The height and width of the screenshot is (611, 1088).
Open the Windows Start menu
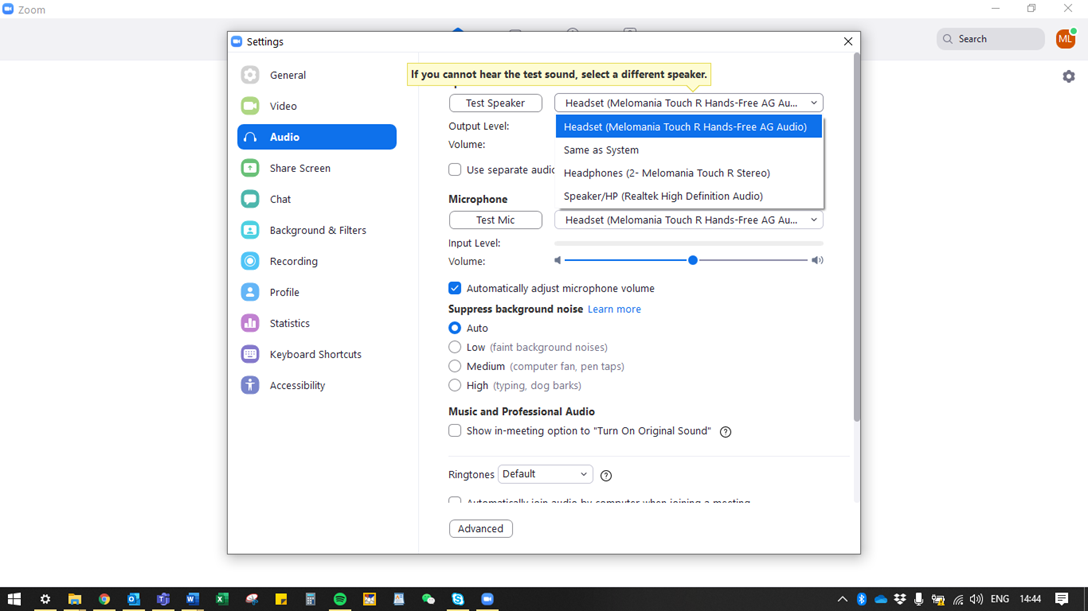click(14, 599)
